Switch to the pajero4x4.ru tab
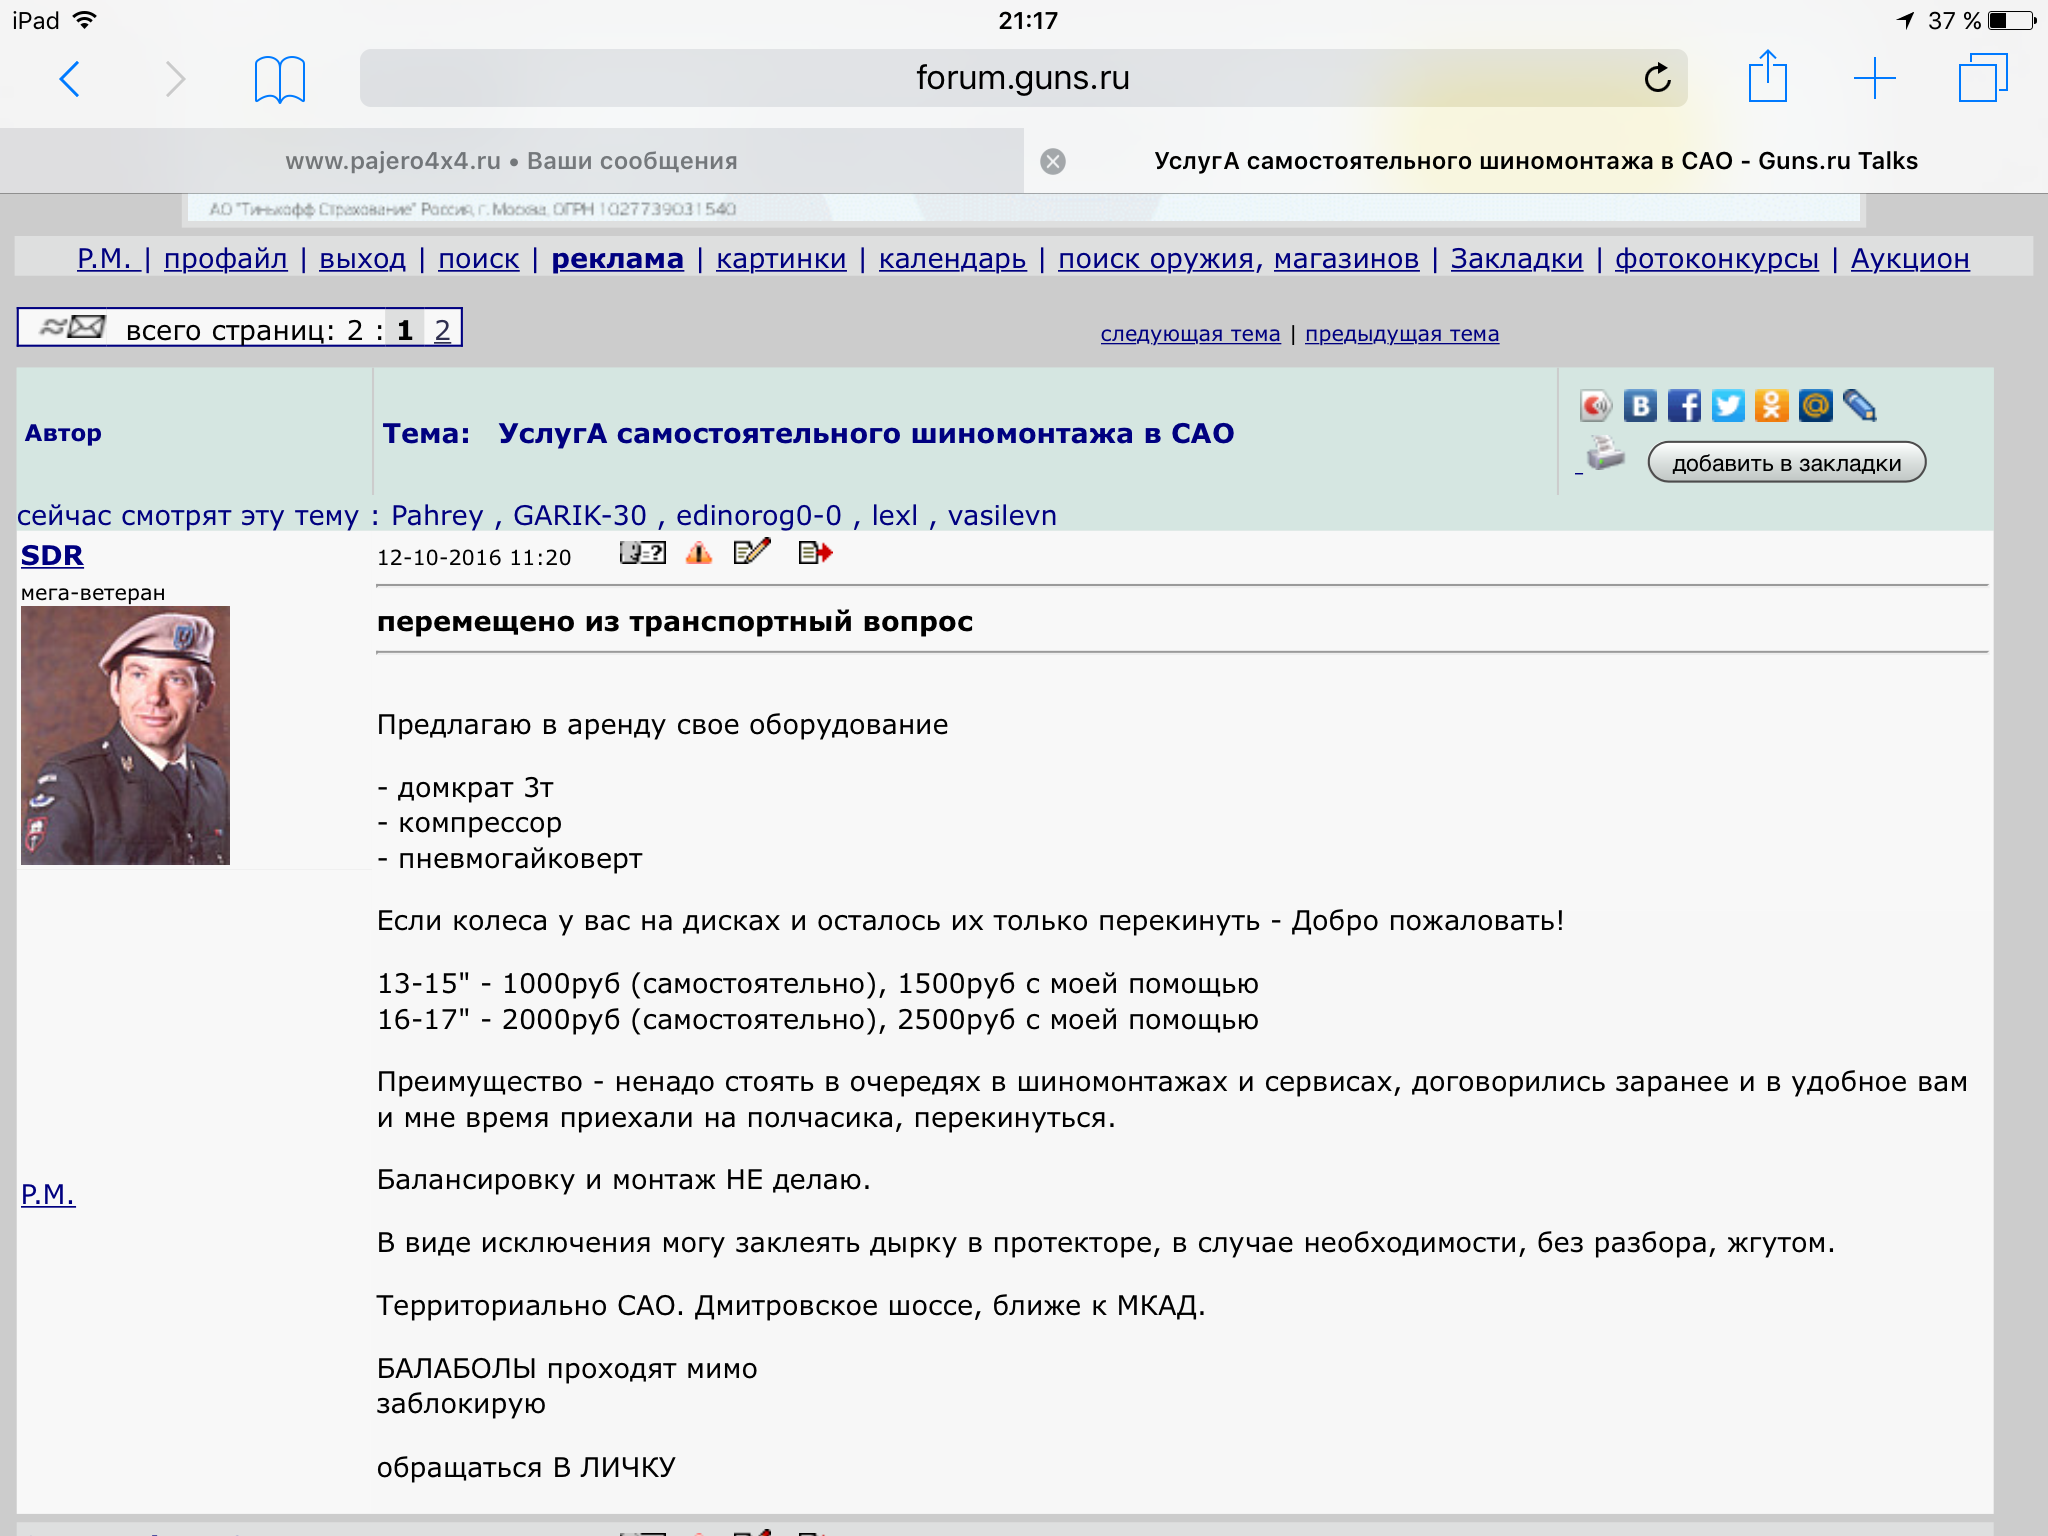 tap(511, 161)
